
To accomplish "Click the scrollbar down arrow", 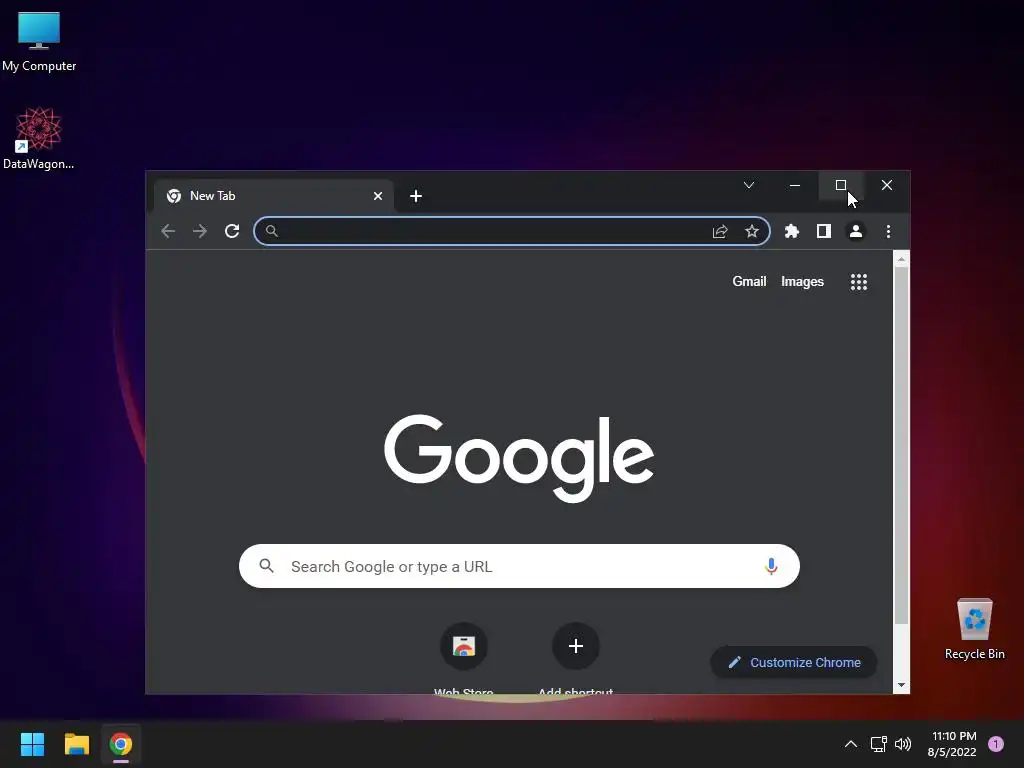I will [901, 685].
